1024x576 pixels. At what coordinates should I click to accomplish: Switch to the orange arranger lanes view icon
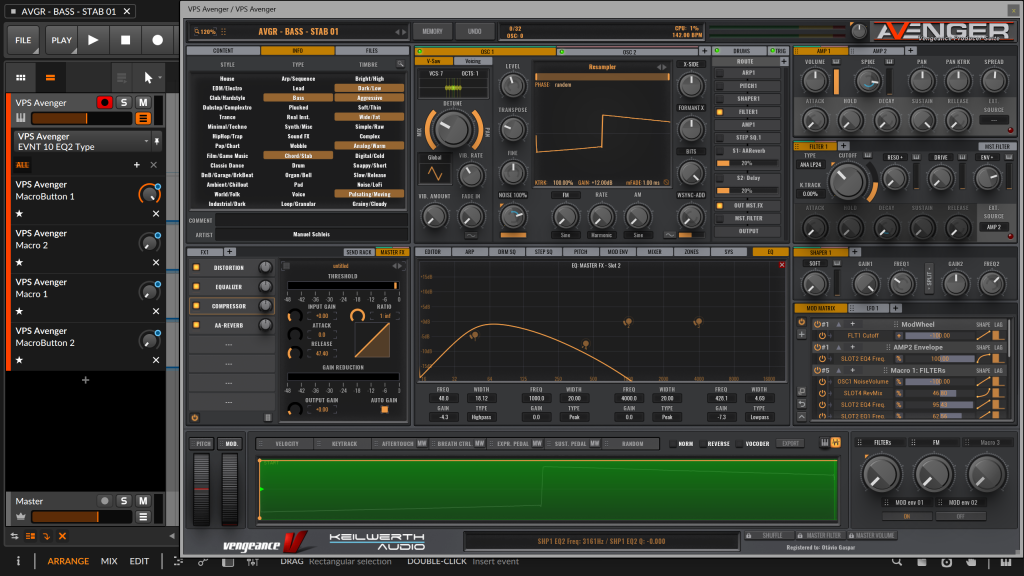point(50,78)
